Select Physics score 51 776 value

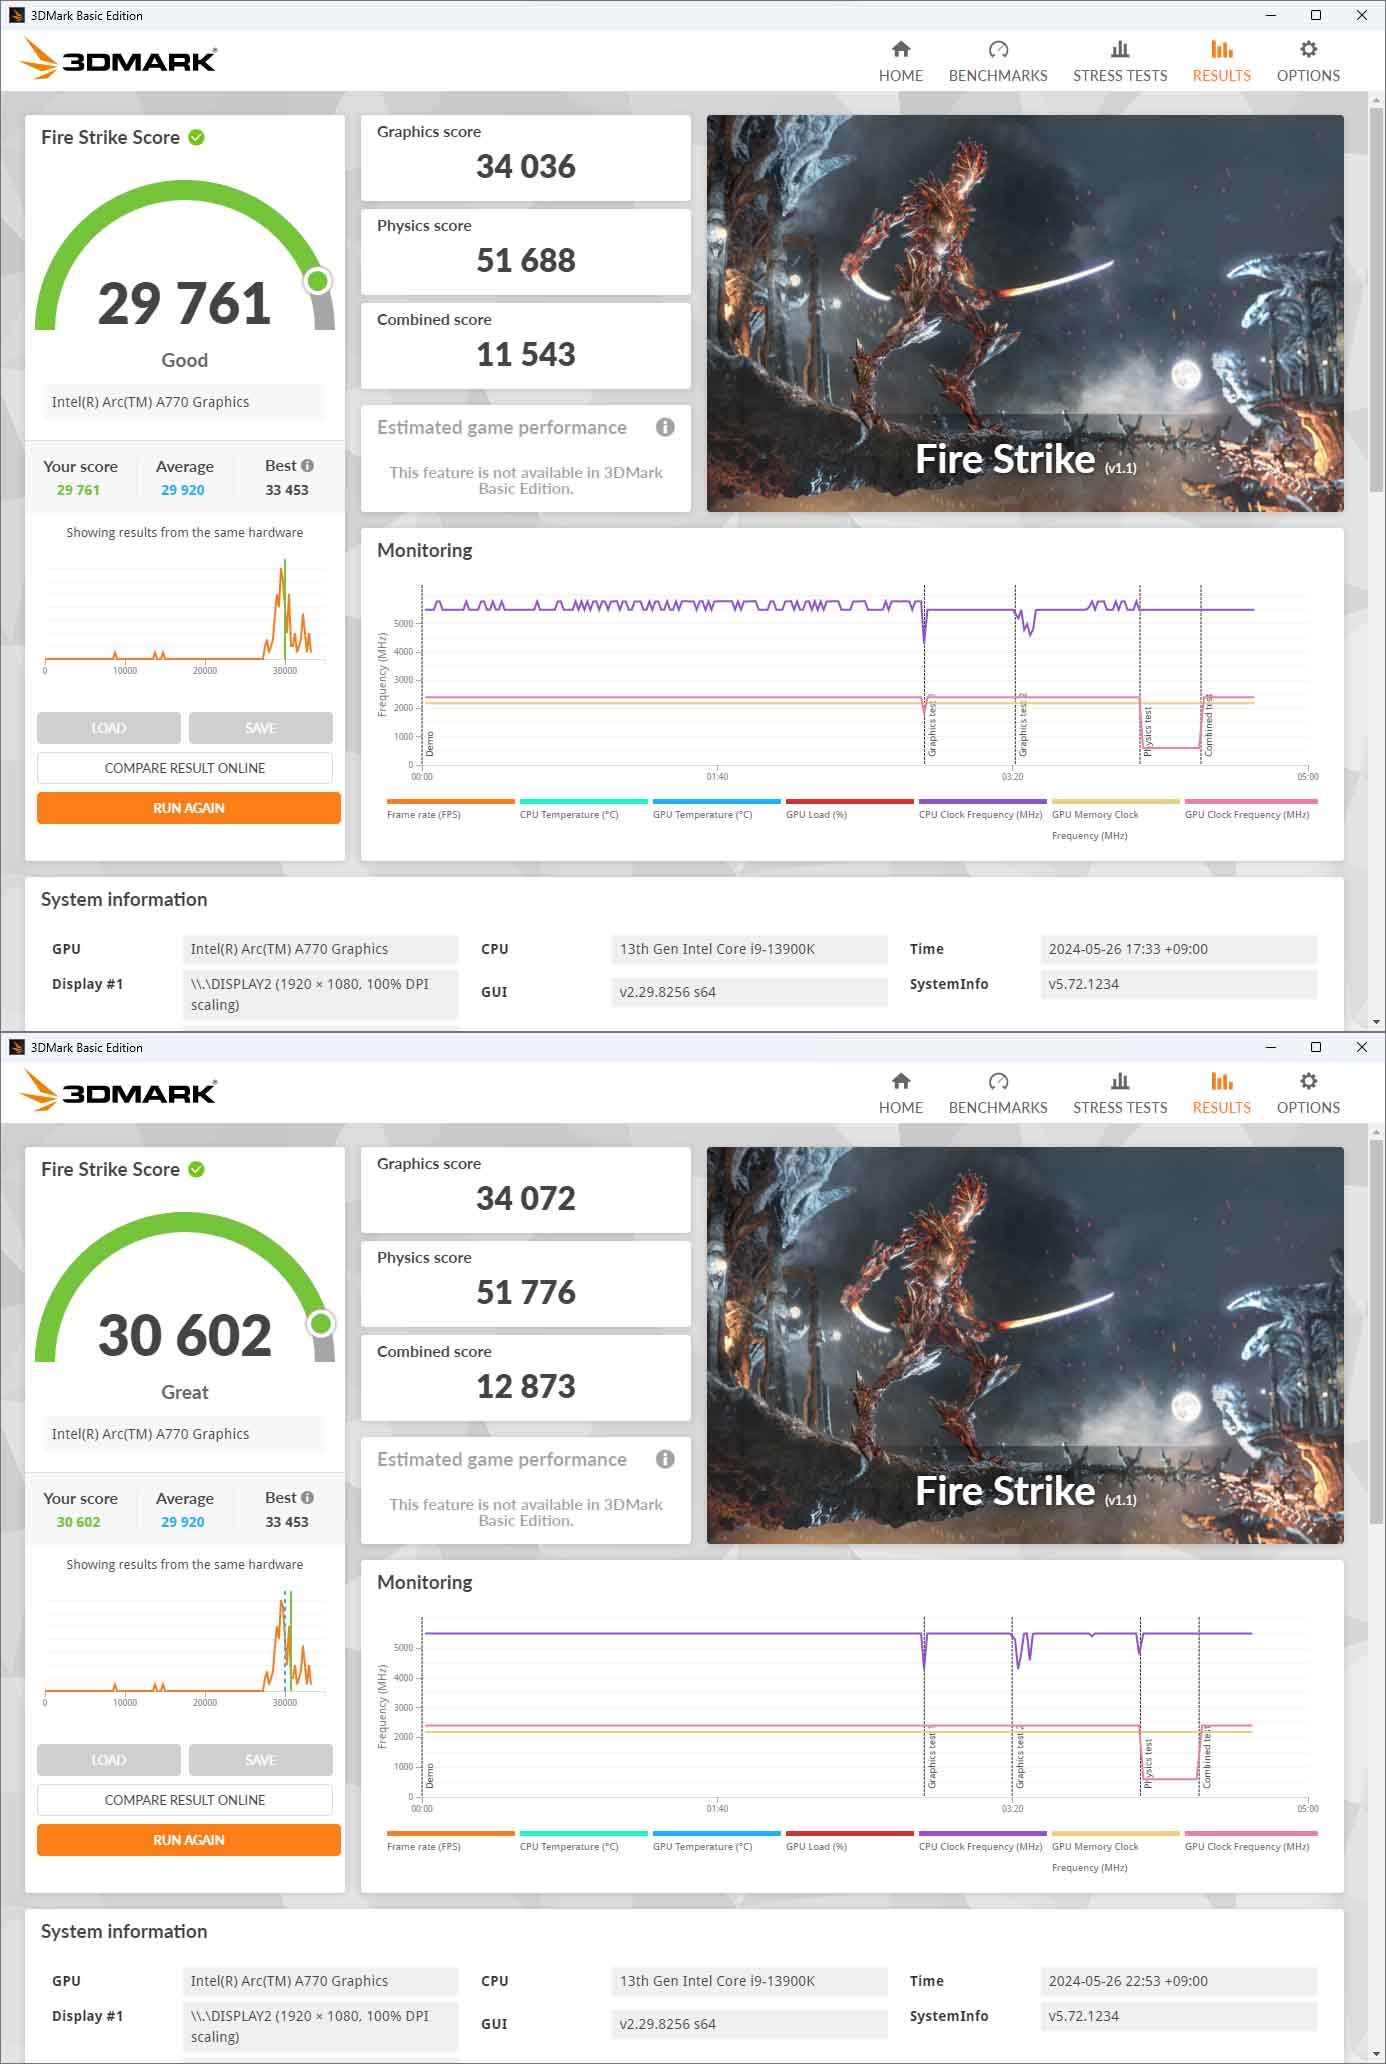pos(526,1292)
